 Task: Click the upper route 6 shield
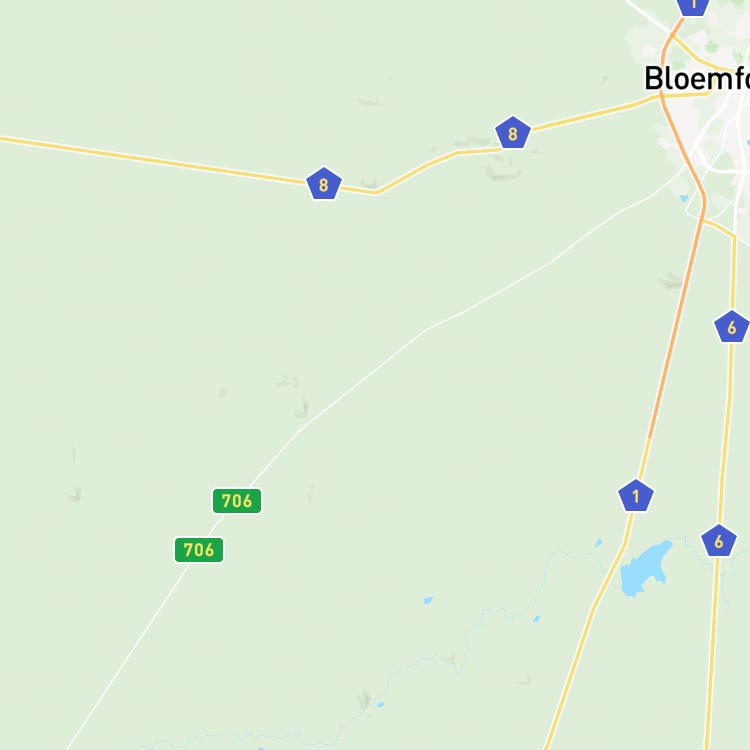[731, 327]
